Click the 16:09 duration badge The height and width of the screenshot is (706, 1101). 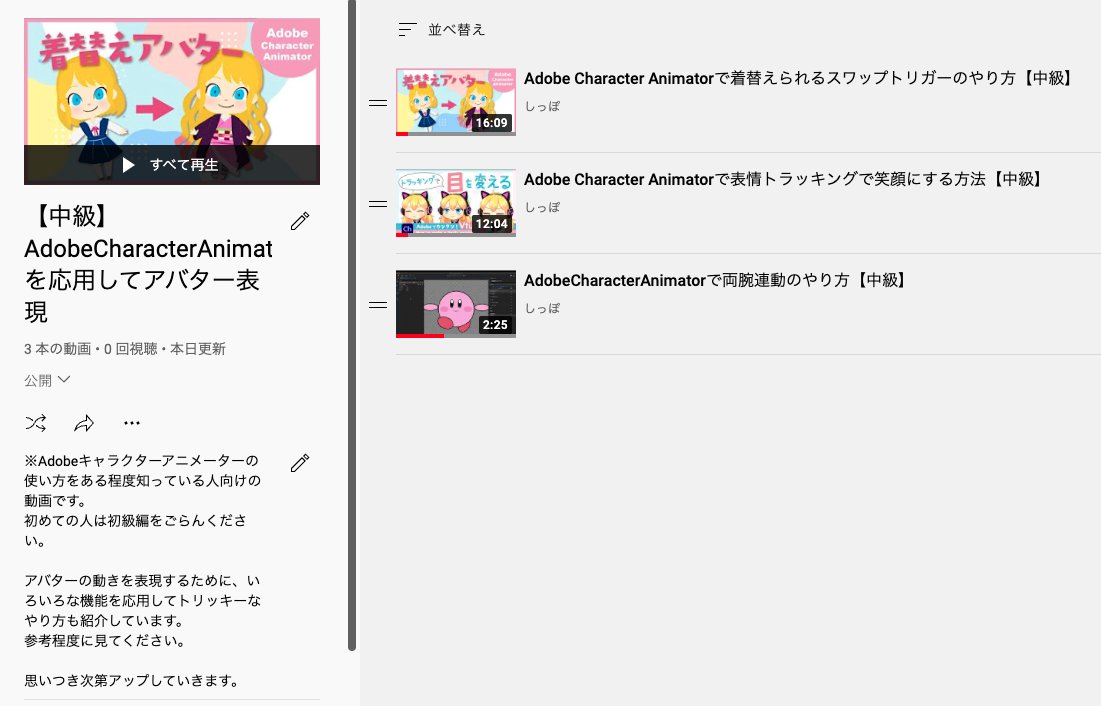click(x=492, y=123)
